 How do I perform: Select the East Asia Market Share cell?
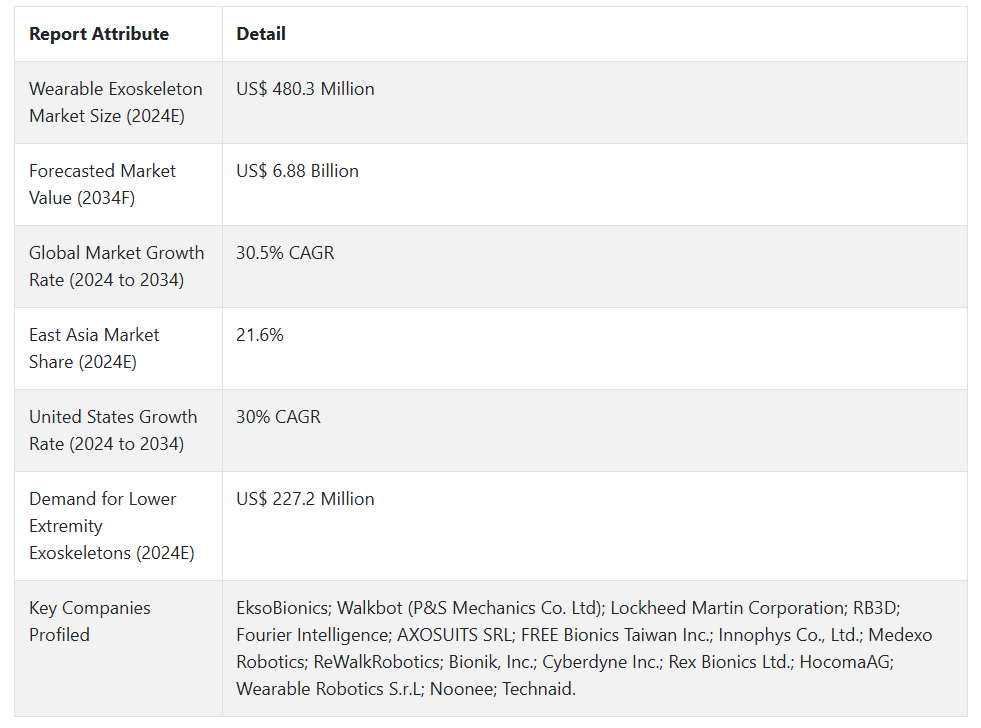tap(94, 348)
